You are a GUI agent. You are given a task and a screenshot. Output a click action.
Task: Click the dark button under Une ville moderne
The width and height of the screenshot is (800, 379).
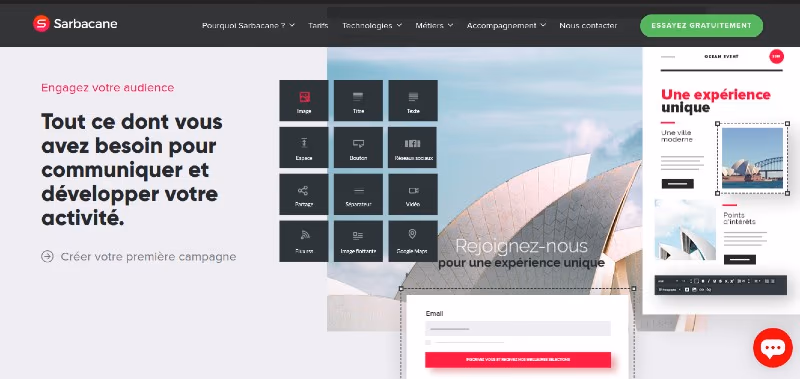coord(678,184)
